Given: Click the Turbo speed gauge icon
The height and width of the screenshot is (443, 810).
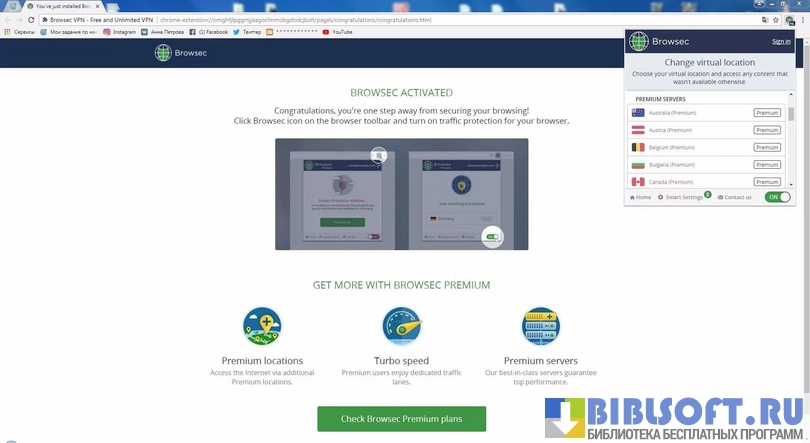Looking at the screenshot, I should tap(401, 326).
